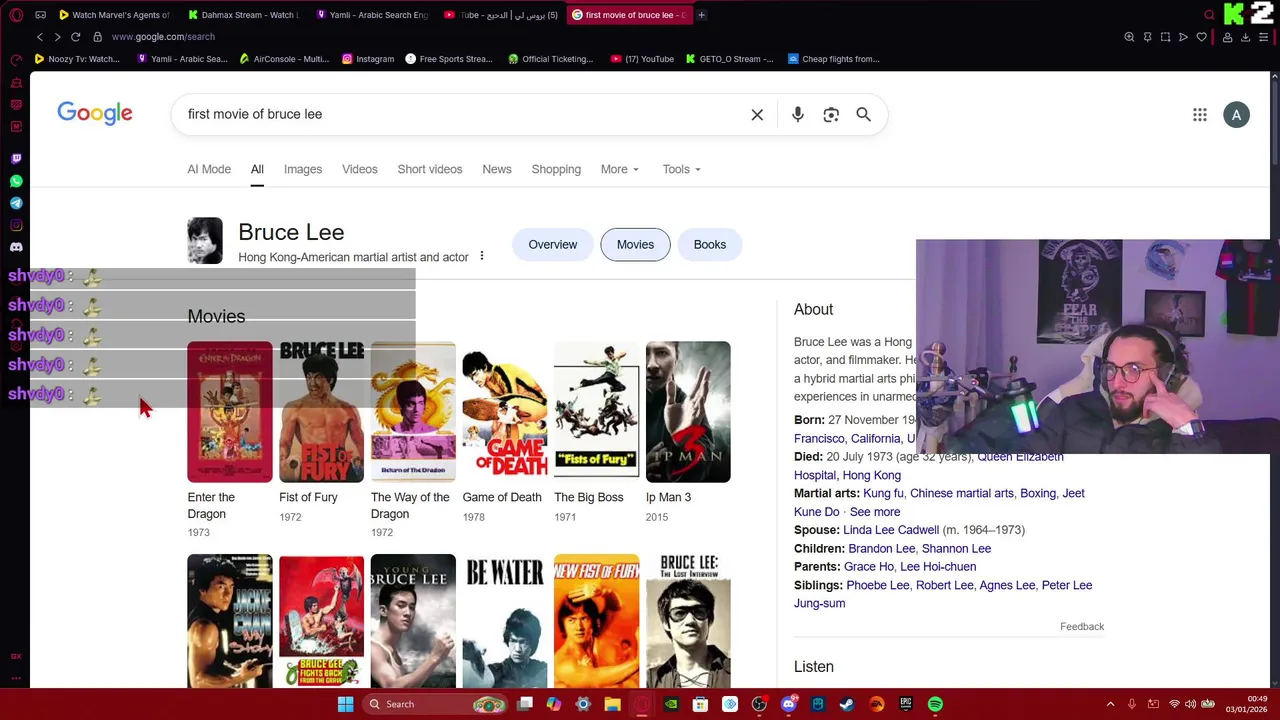Open the Windows Start menu
Viewport: 1280px width, 720px height.
pos(345,704)
